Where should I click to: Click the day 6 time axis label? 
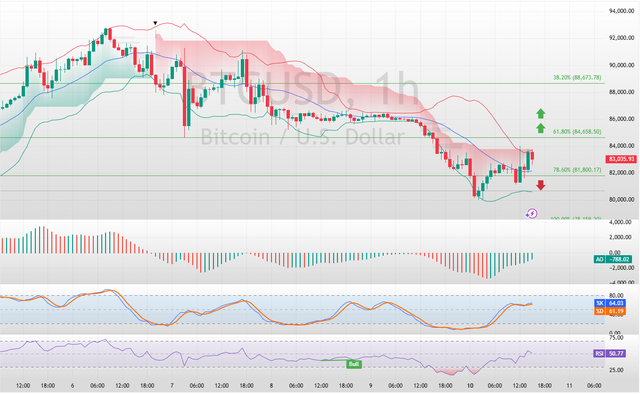pos(72,385)
